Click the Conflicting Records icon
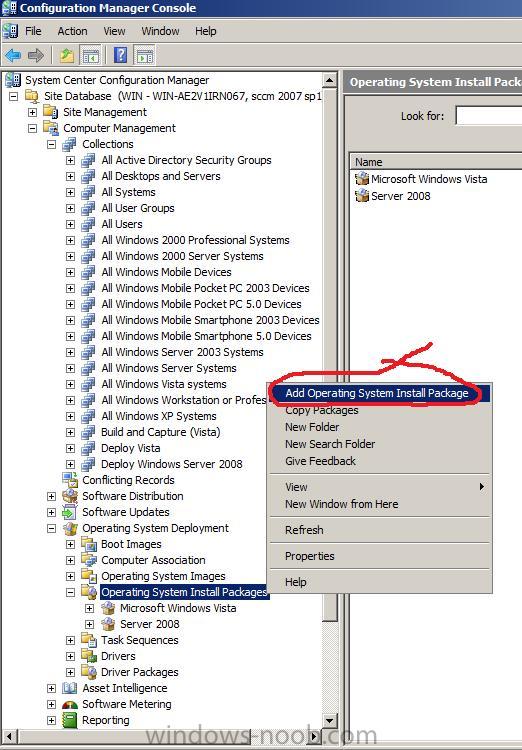Screen dimensions: 522x750 pos(70,480)
